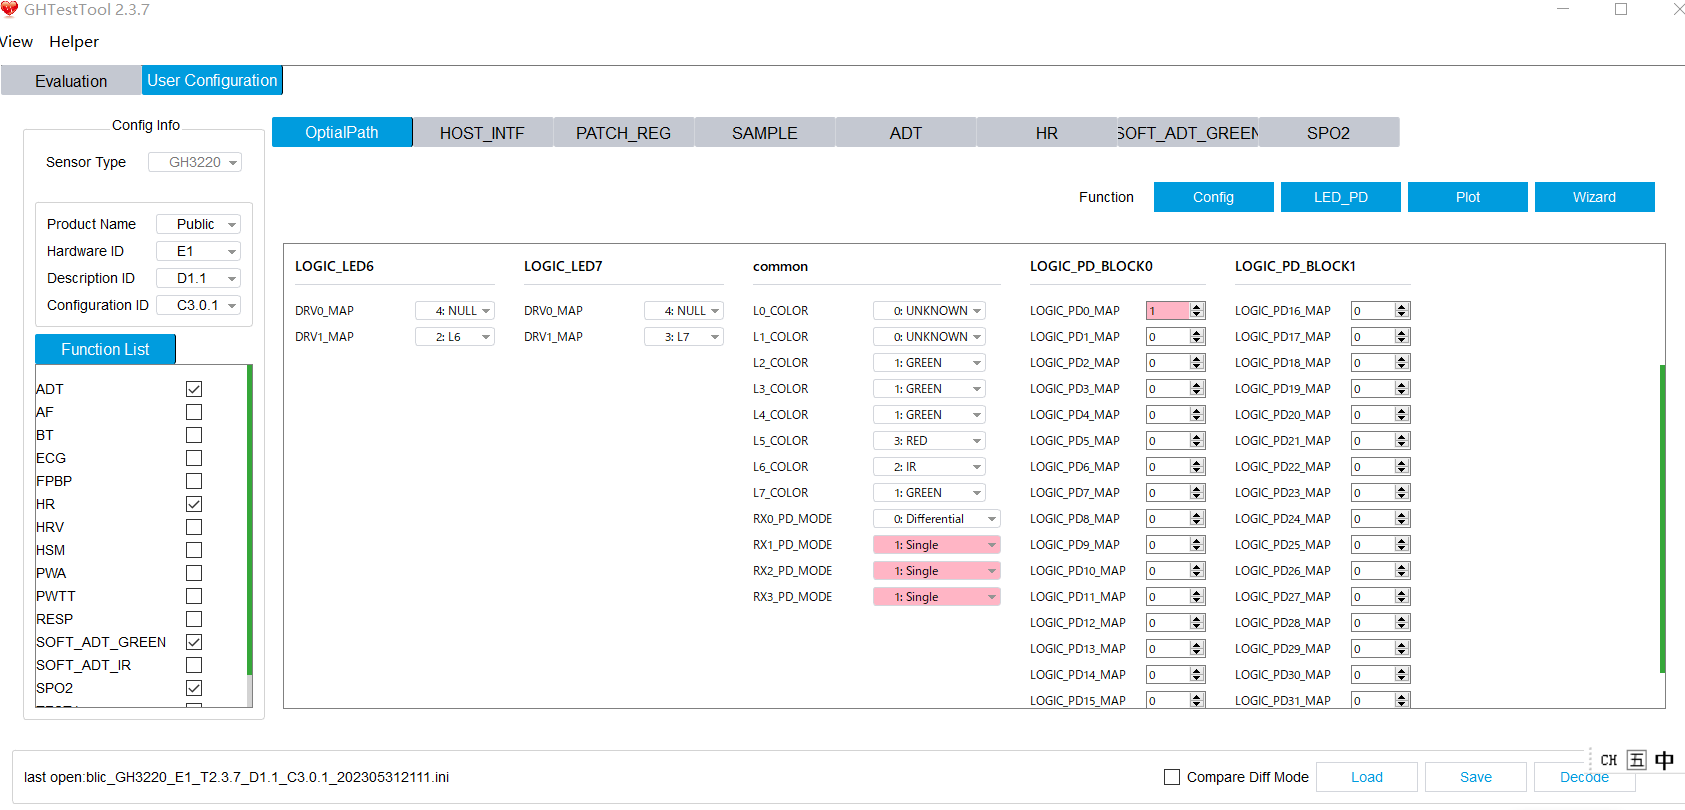Uncheck the ADT function checkbox

point(194,389)
